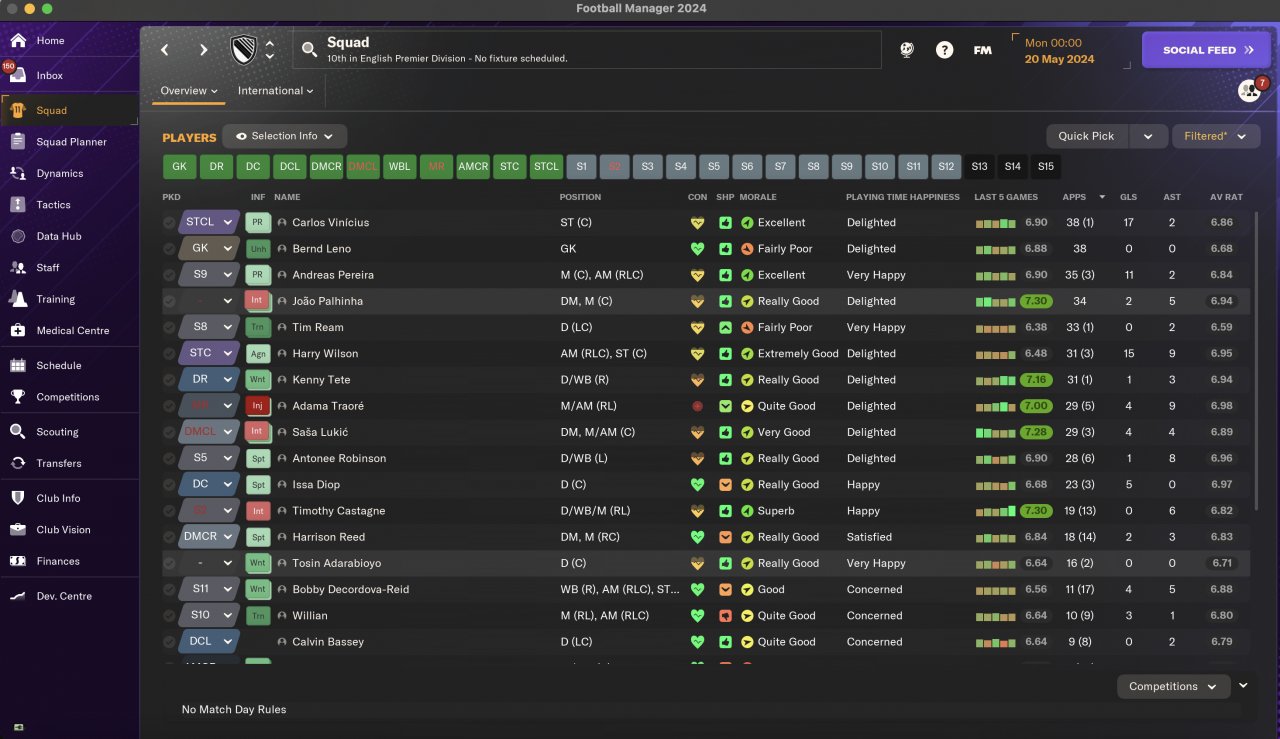The height and width of the screenshot is (739, 1280).
Task: Open the Filtered dropdown
Action: click(1215, 136)
